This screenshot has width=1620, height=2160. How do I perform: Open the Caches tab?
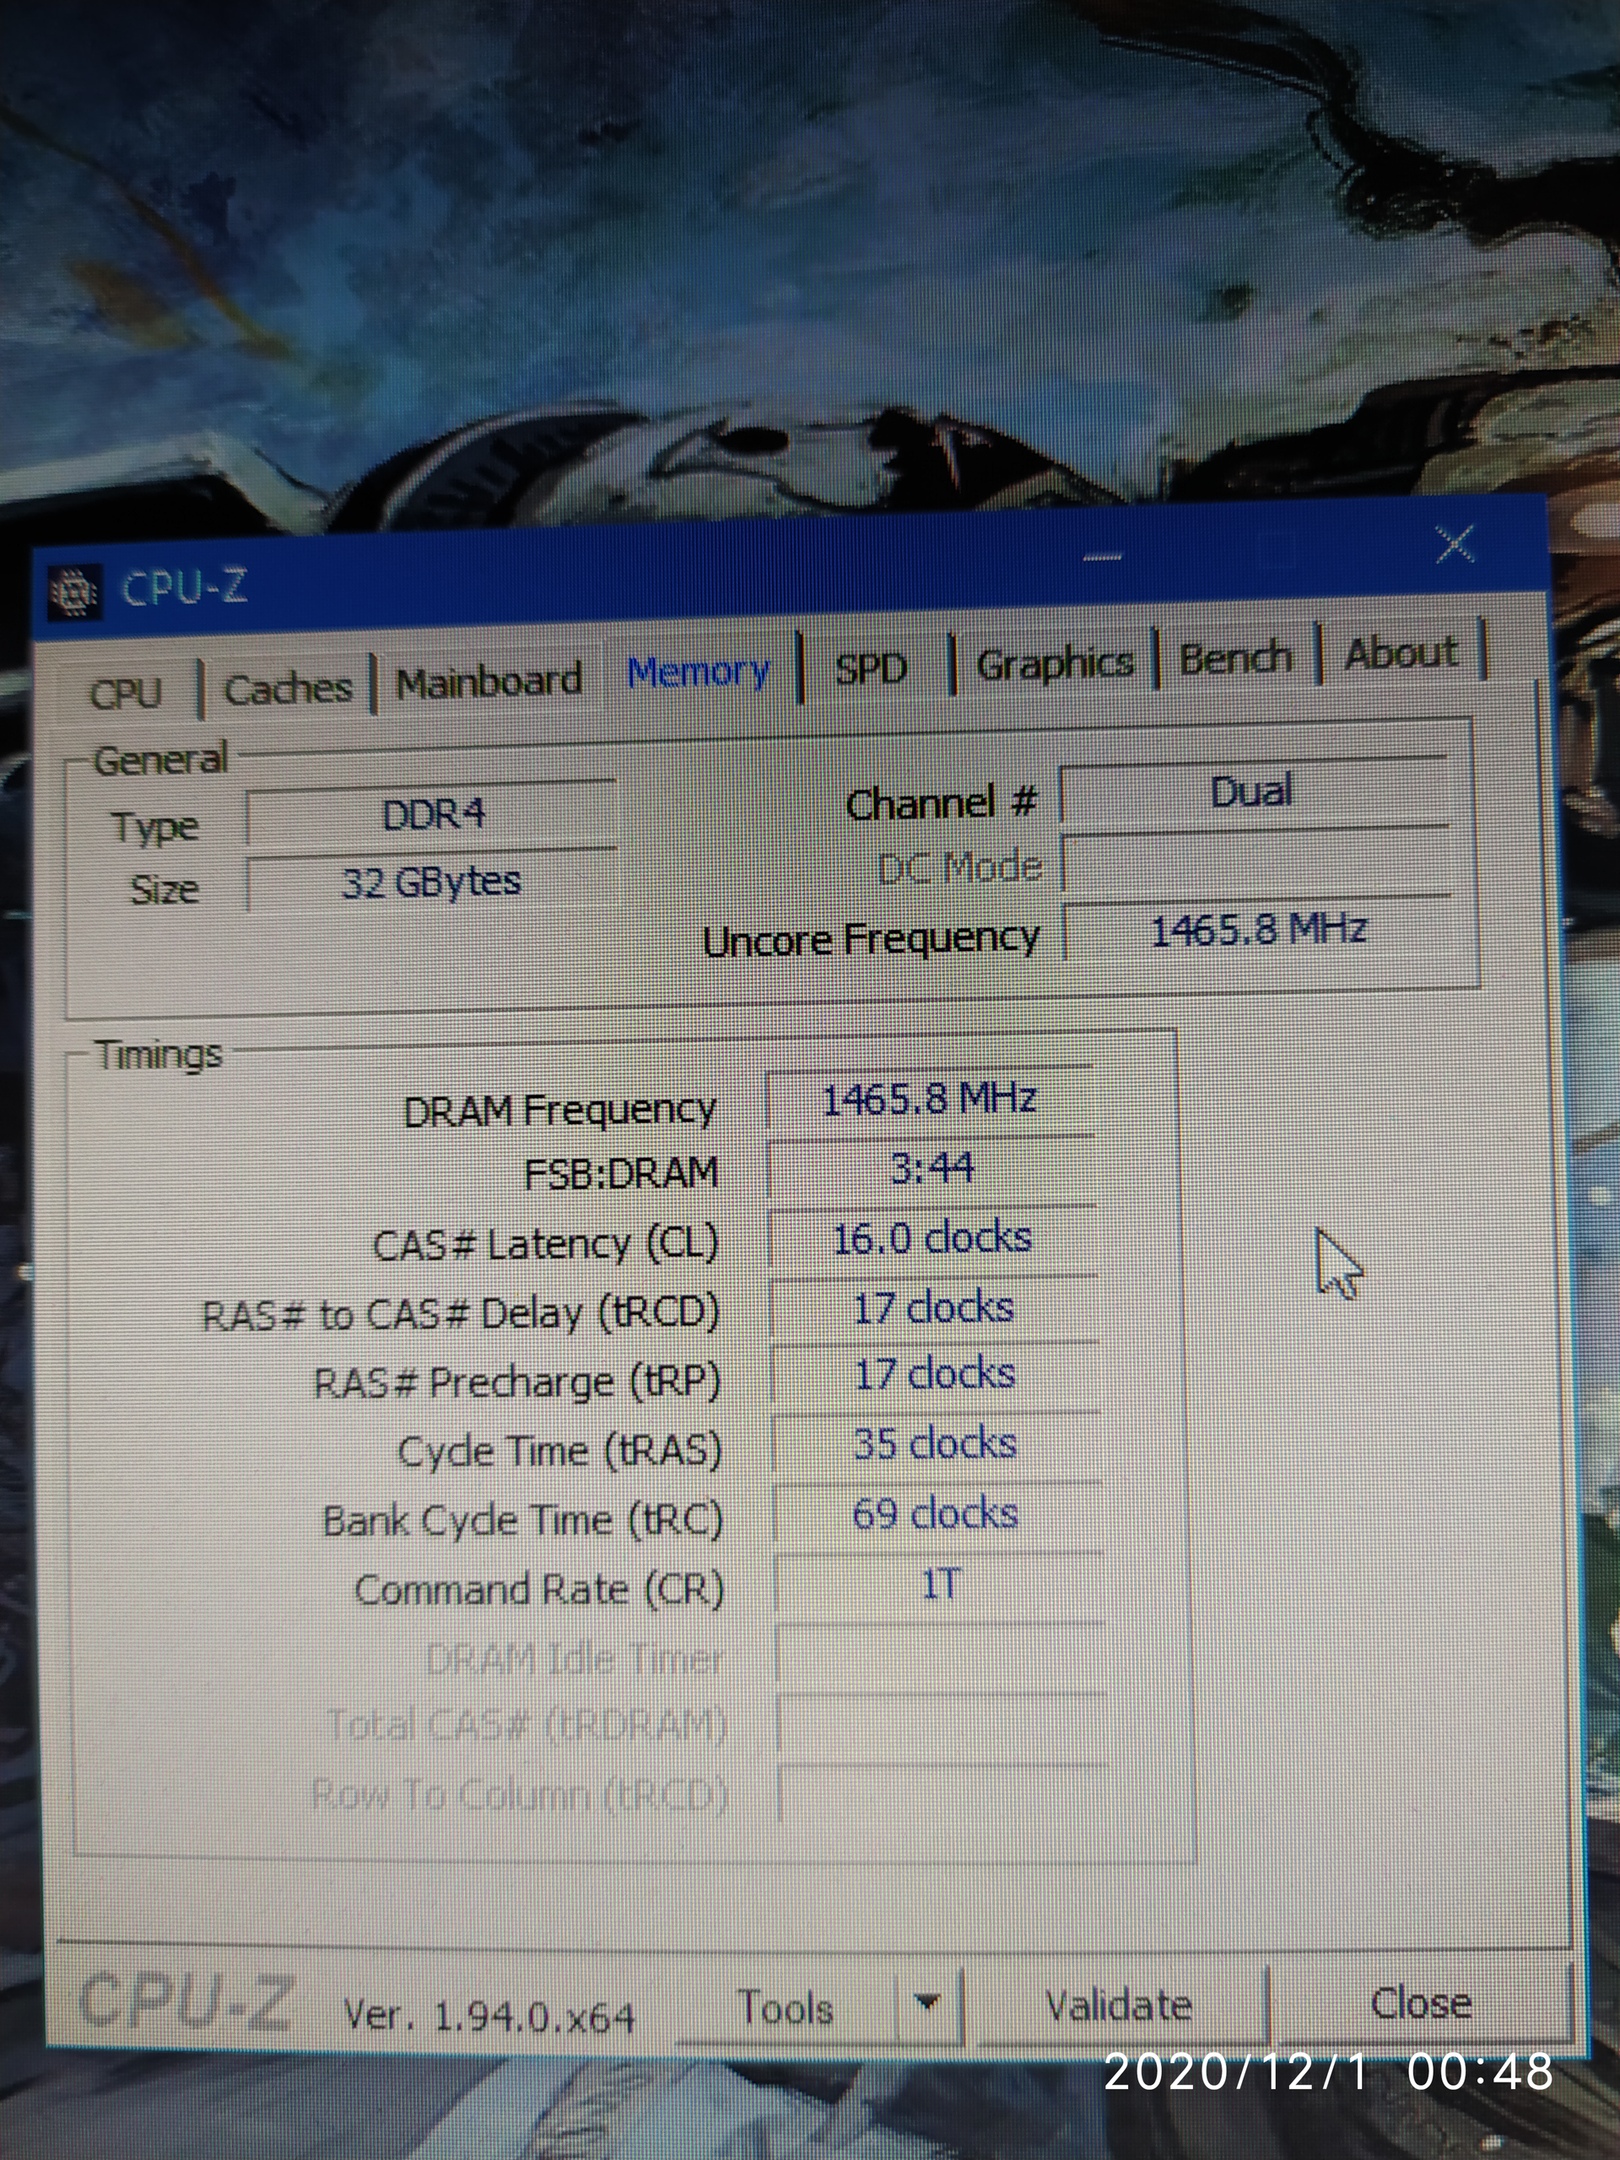[x=288, y=688]
